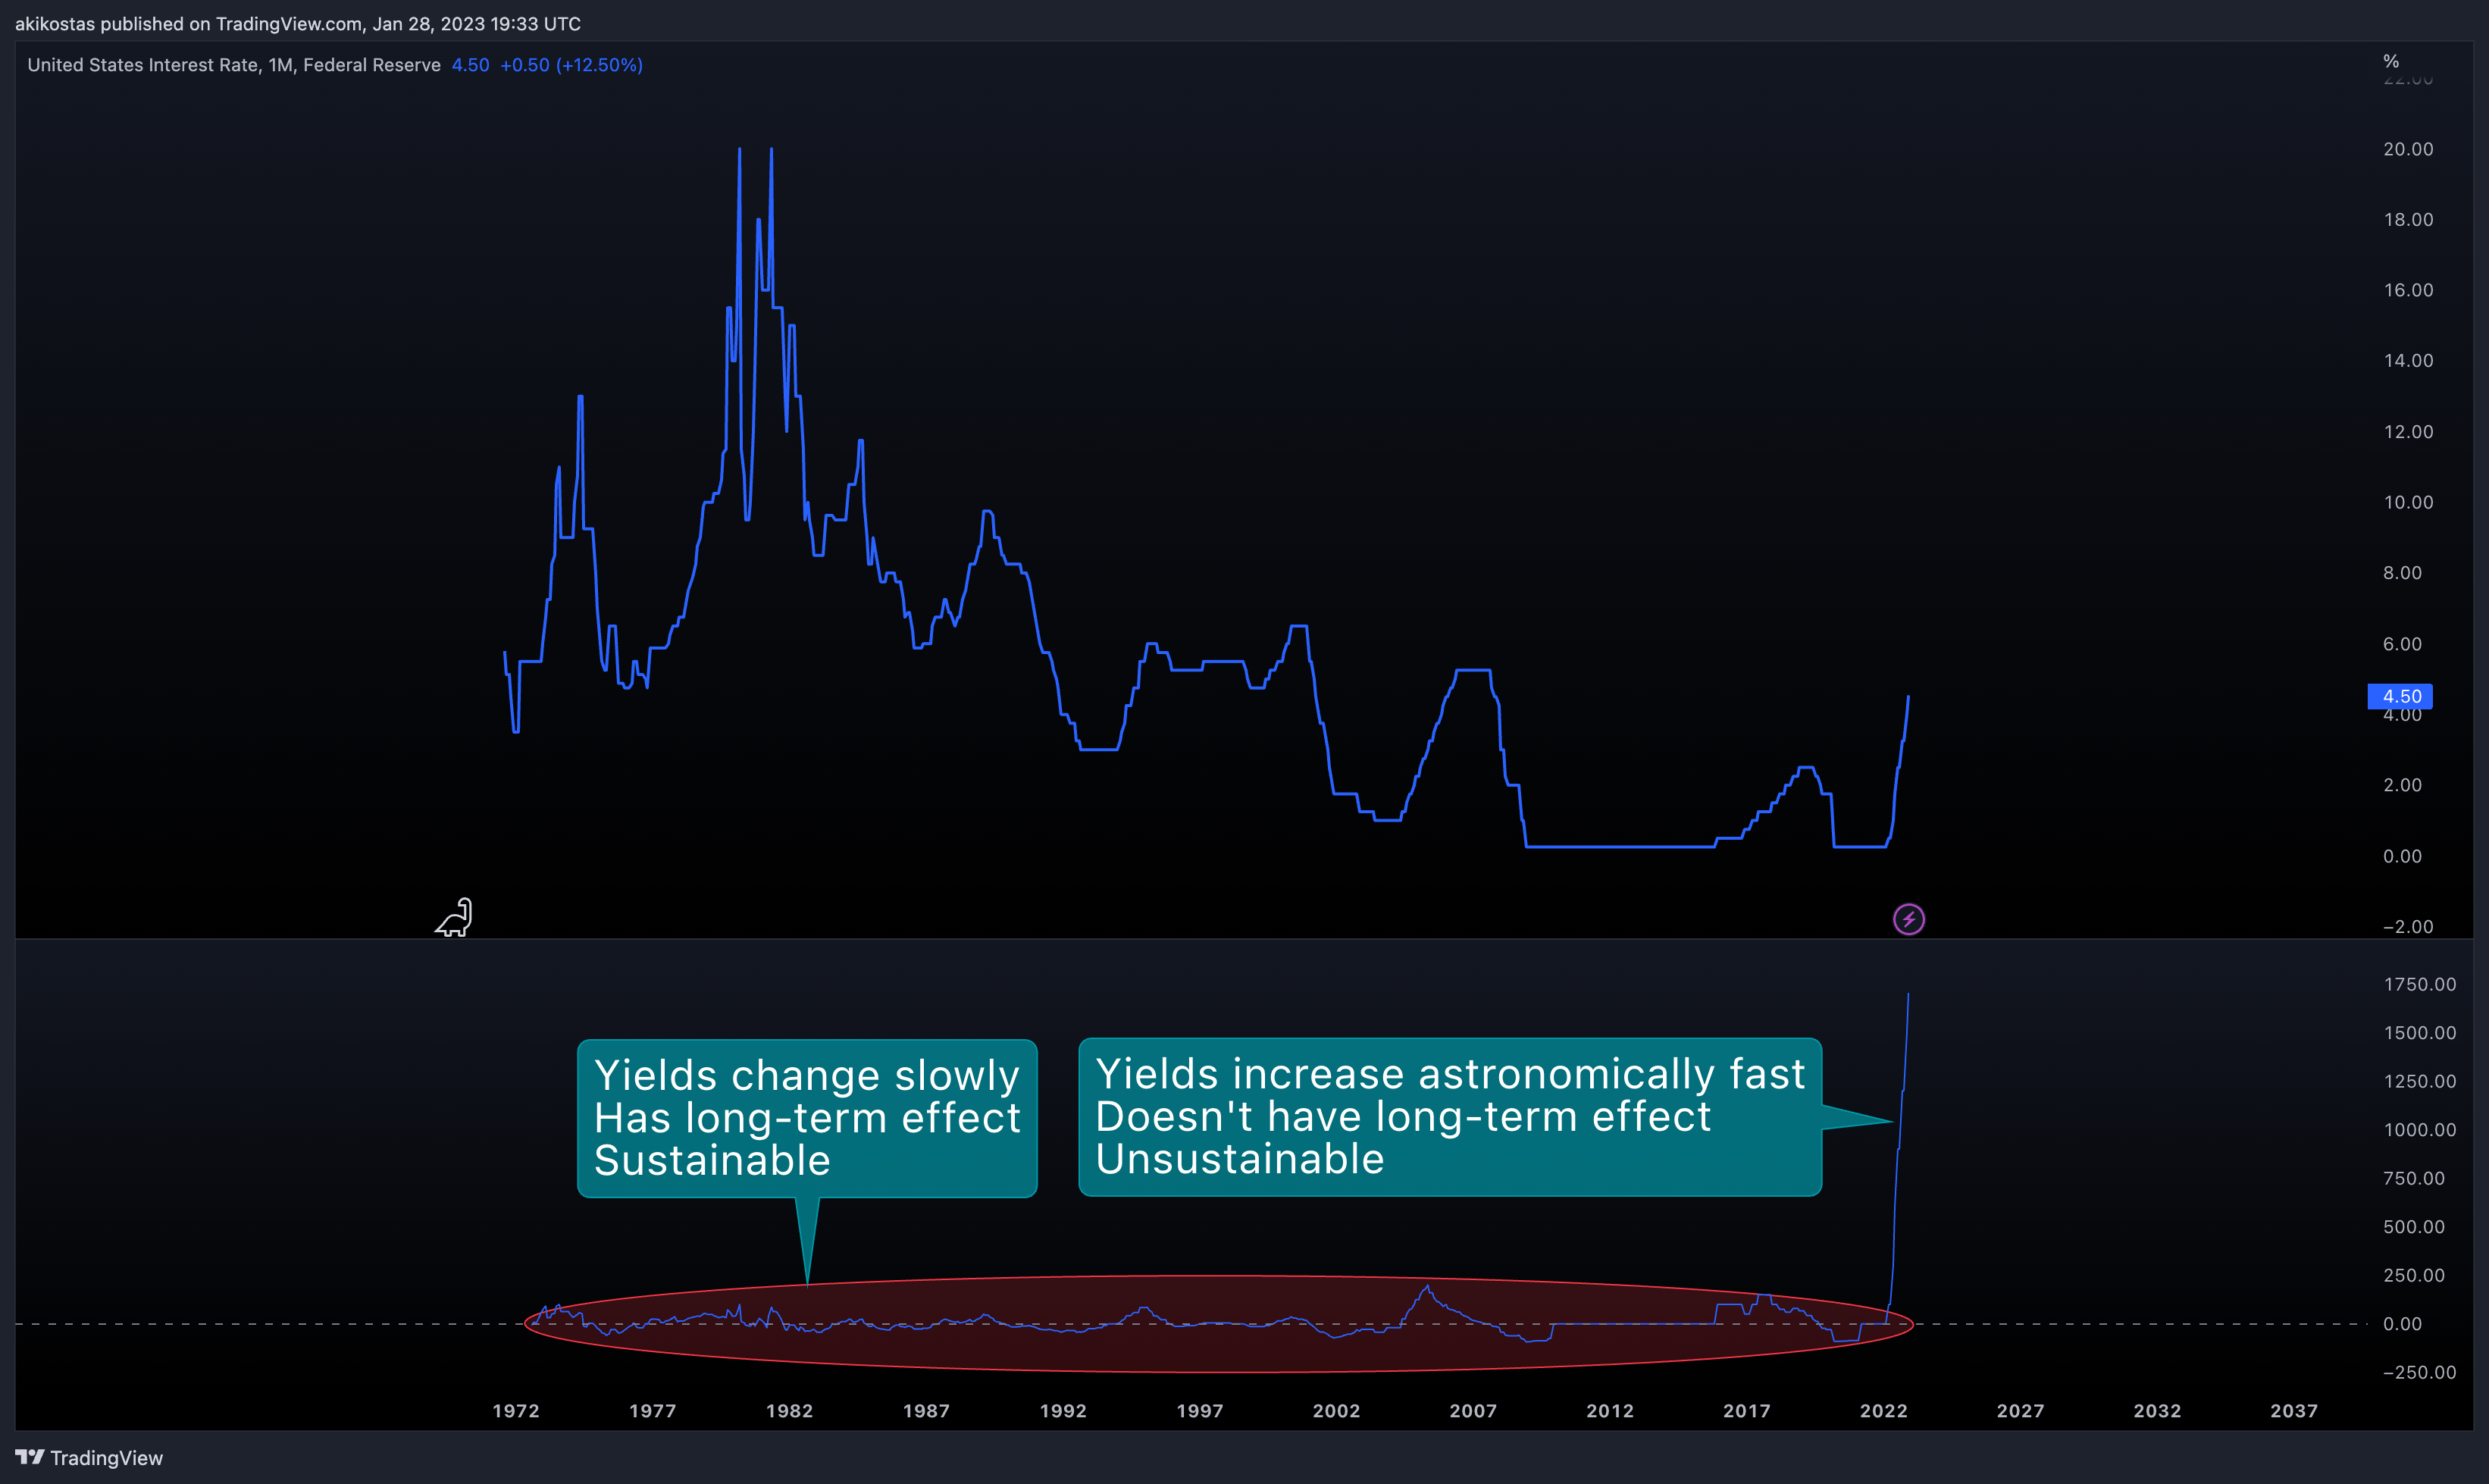
Task: Click the 16.00 price scale label
Action: click(x=2408, y=290)
